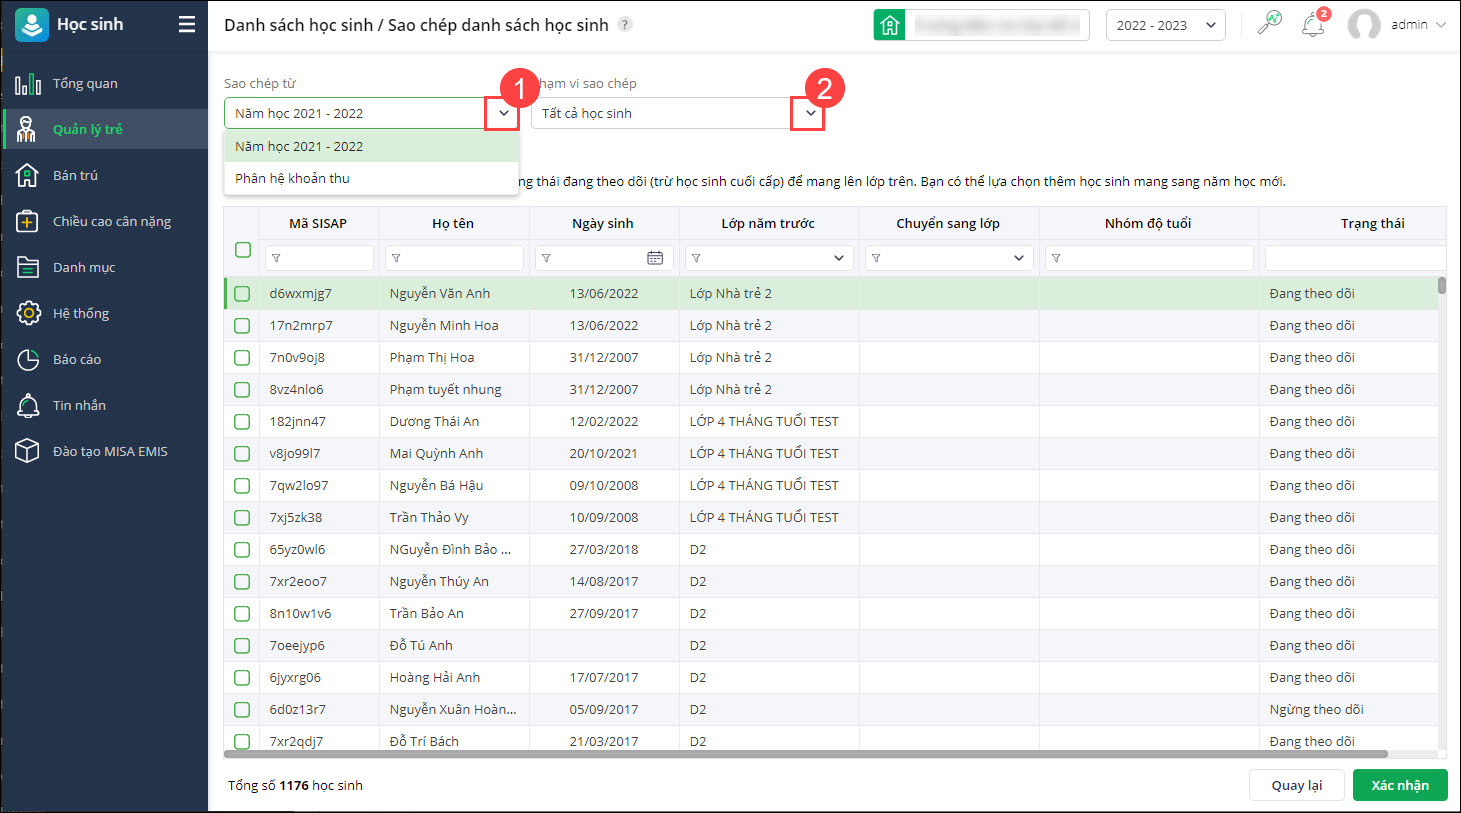Check the box for Phạm Thị Hoa
The height and width of the screenshot is (813, 1461).
(x=242, y=358)
